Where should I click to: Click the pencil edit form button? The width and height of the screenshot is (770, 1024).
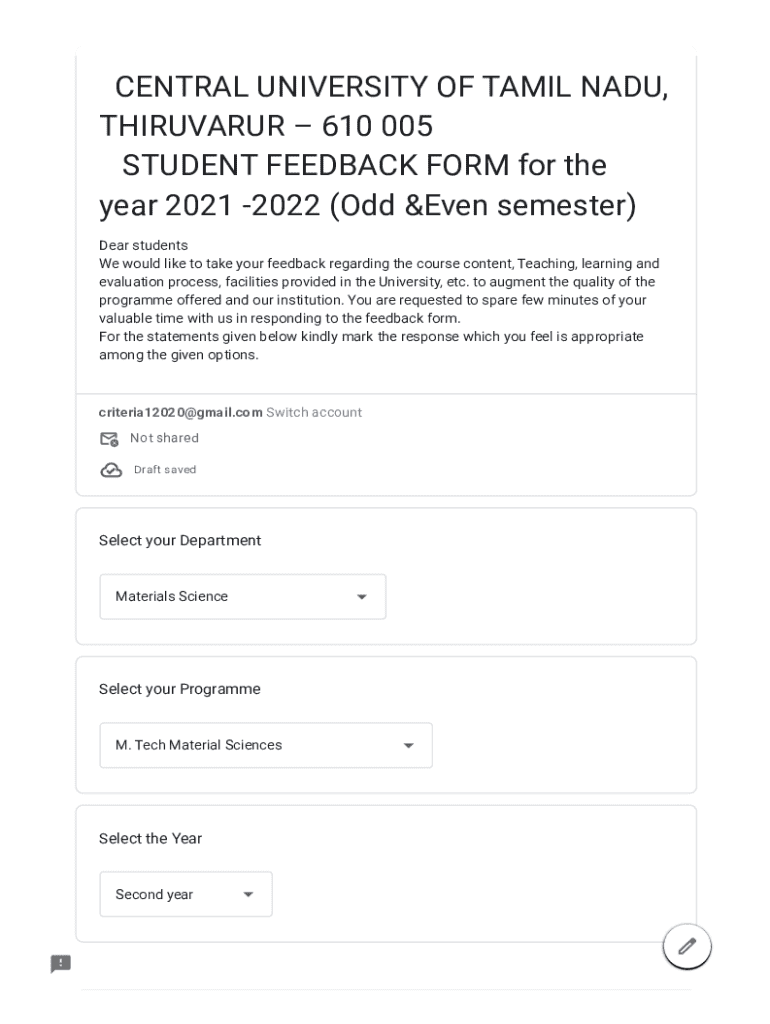pyautogui.click(x=687, y=945)
